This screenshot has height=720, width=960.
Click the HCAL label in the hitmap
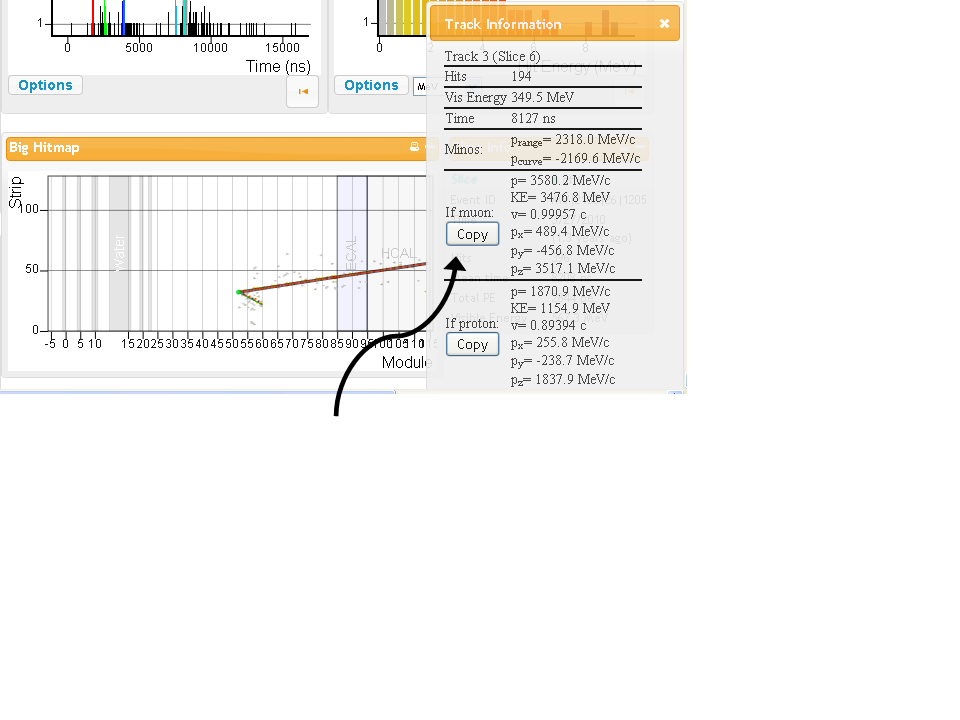(x=397, y=253)
